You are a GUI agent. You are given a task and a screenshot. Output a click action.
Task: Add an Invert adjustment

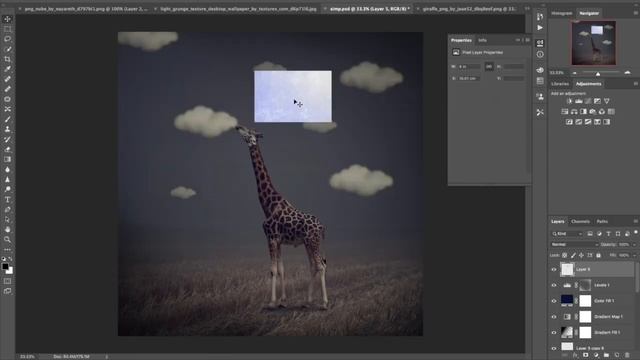point(569,122)
